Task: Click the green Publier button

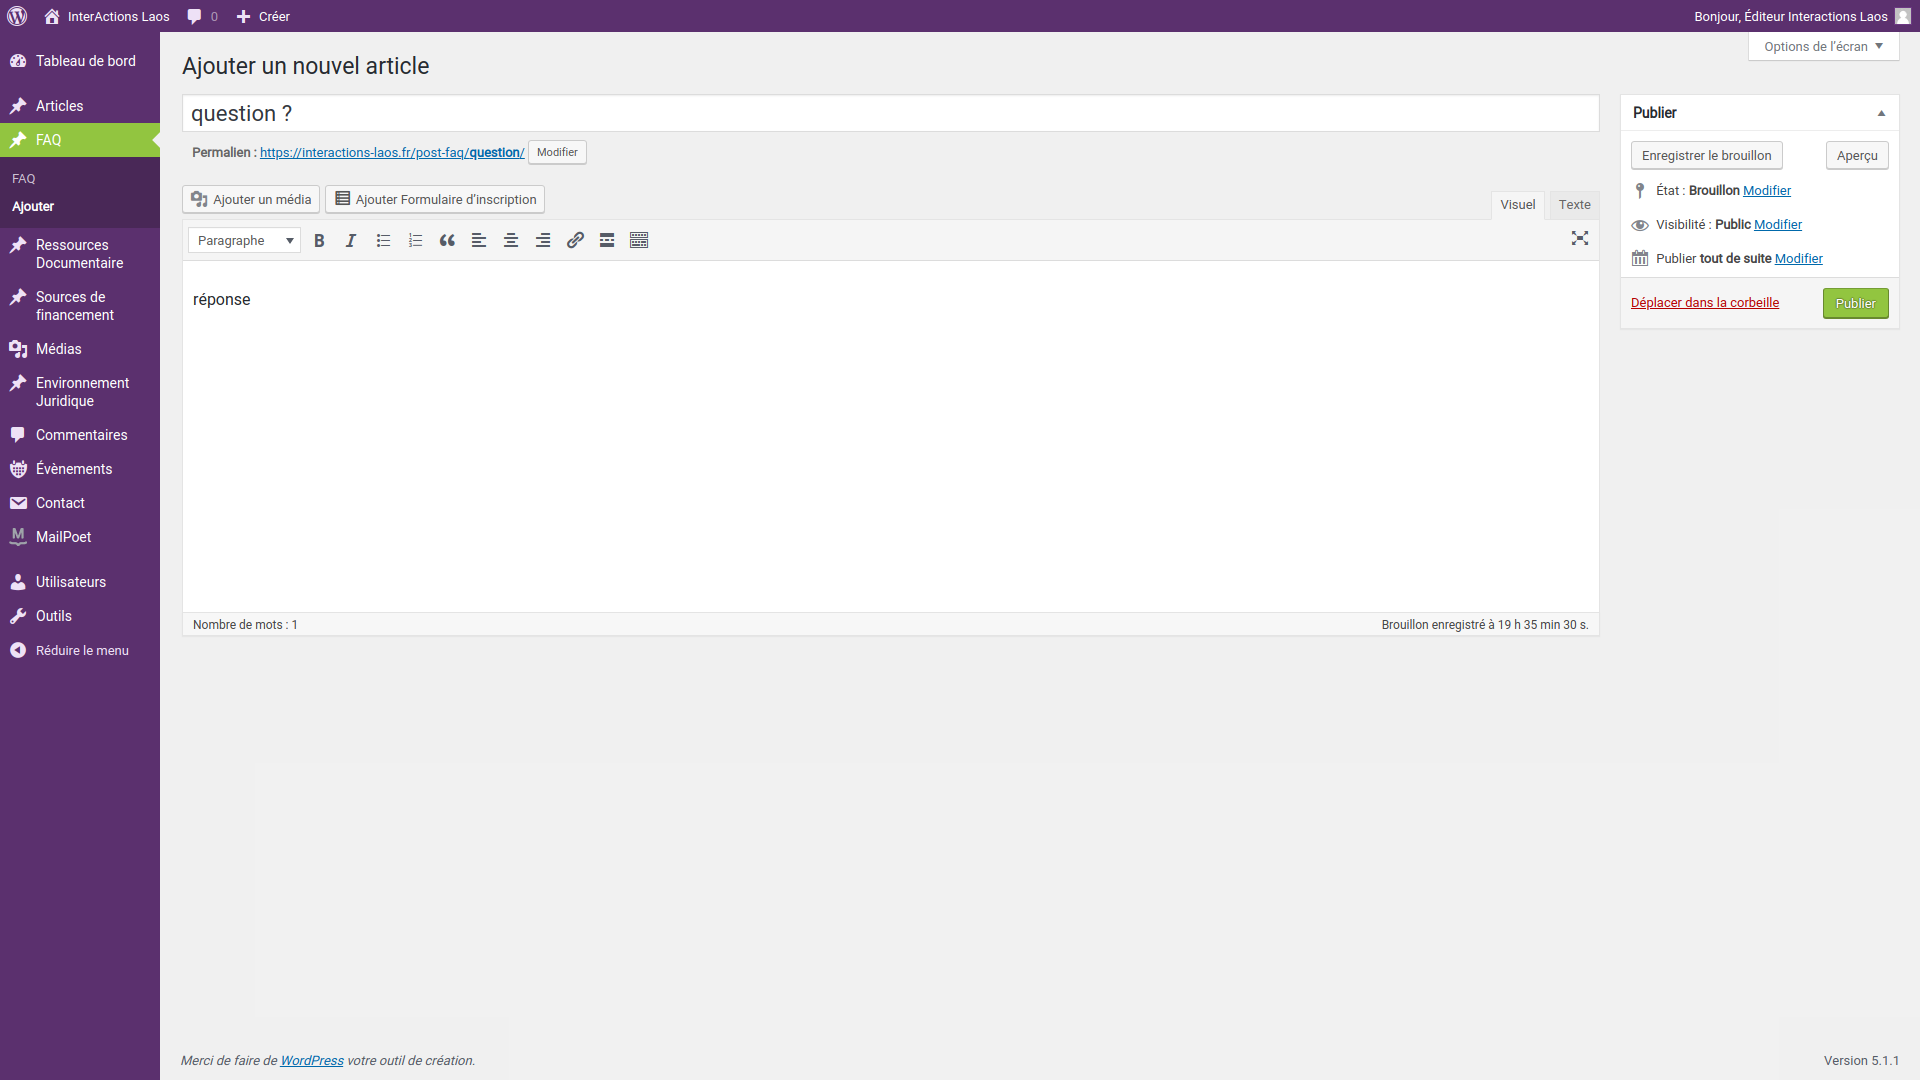Action: [x=1855, y=304]
